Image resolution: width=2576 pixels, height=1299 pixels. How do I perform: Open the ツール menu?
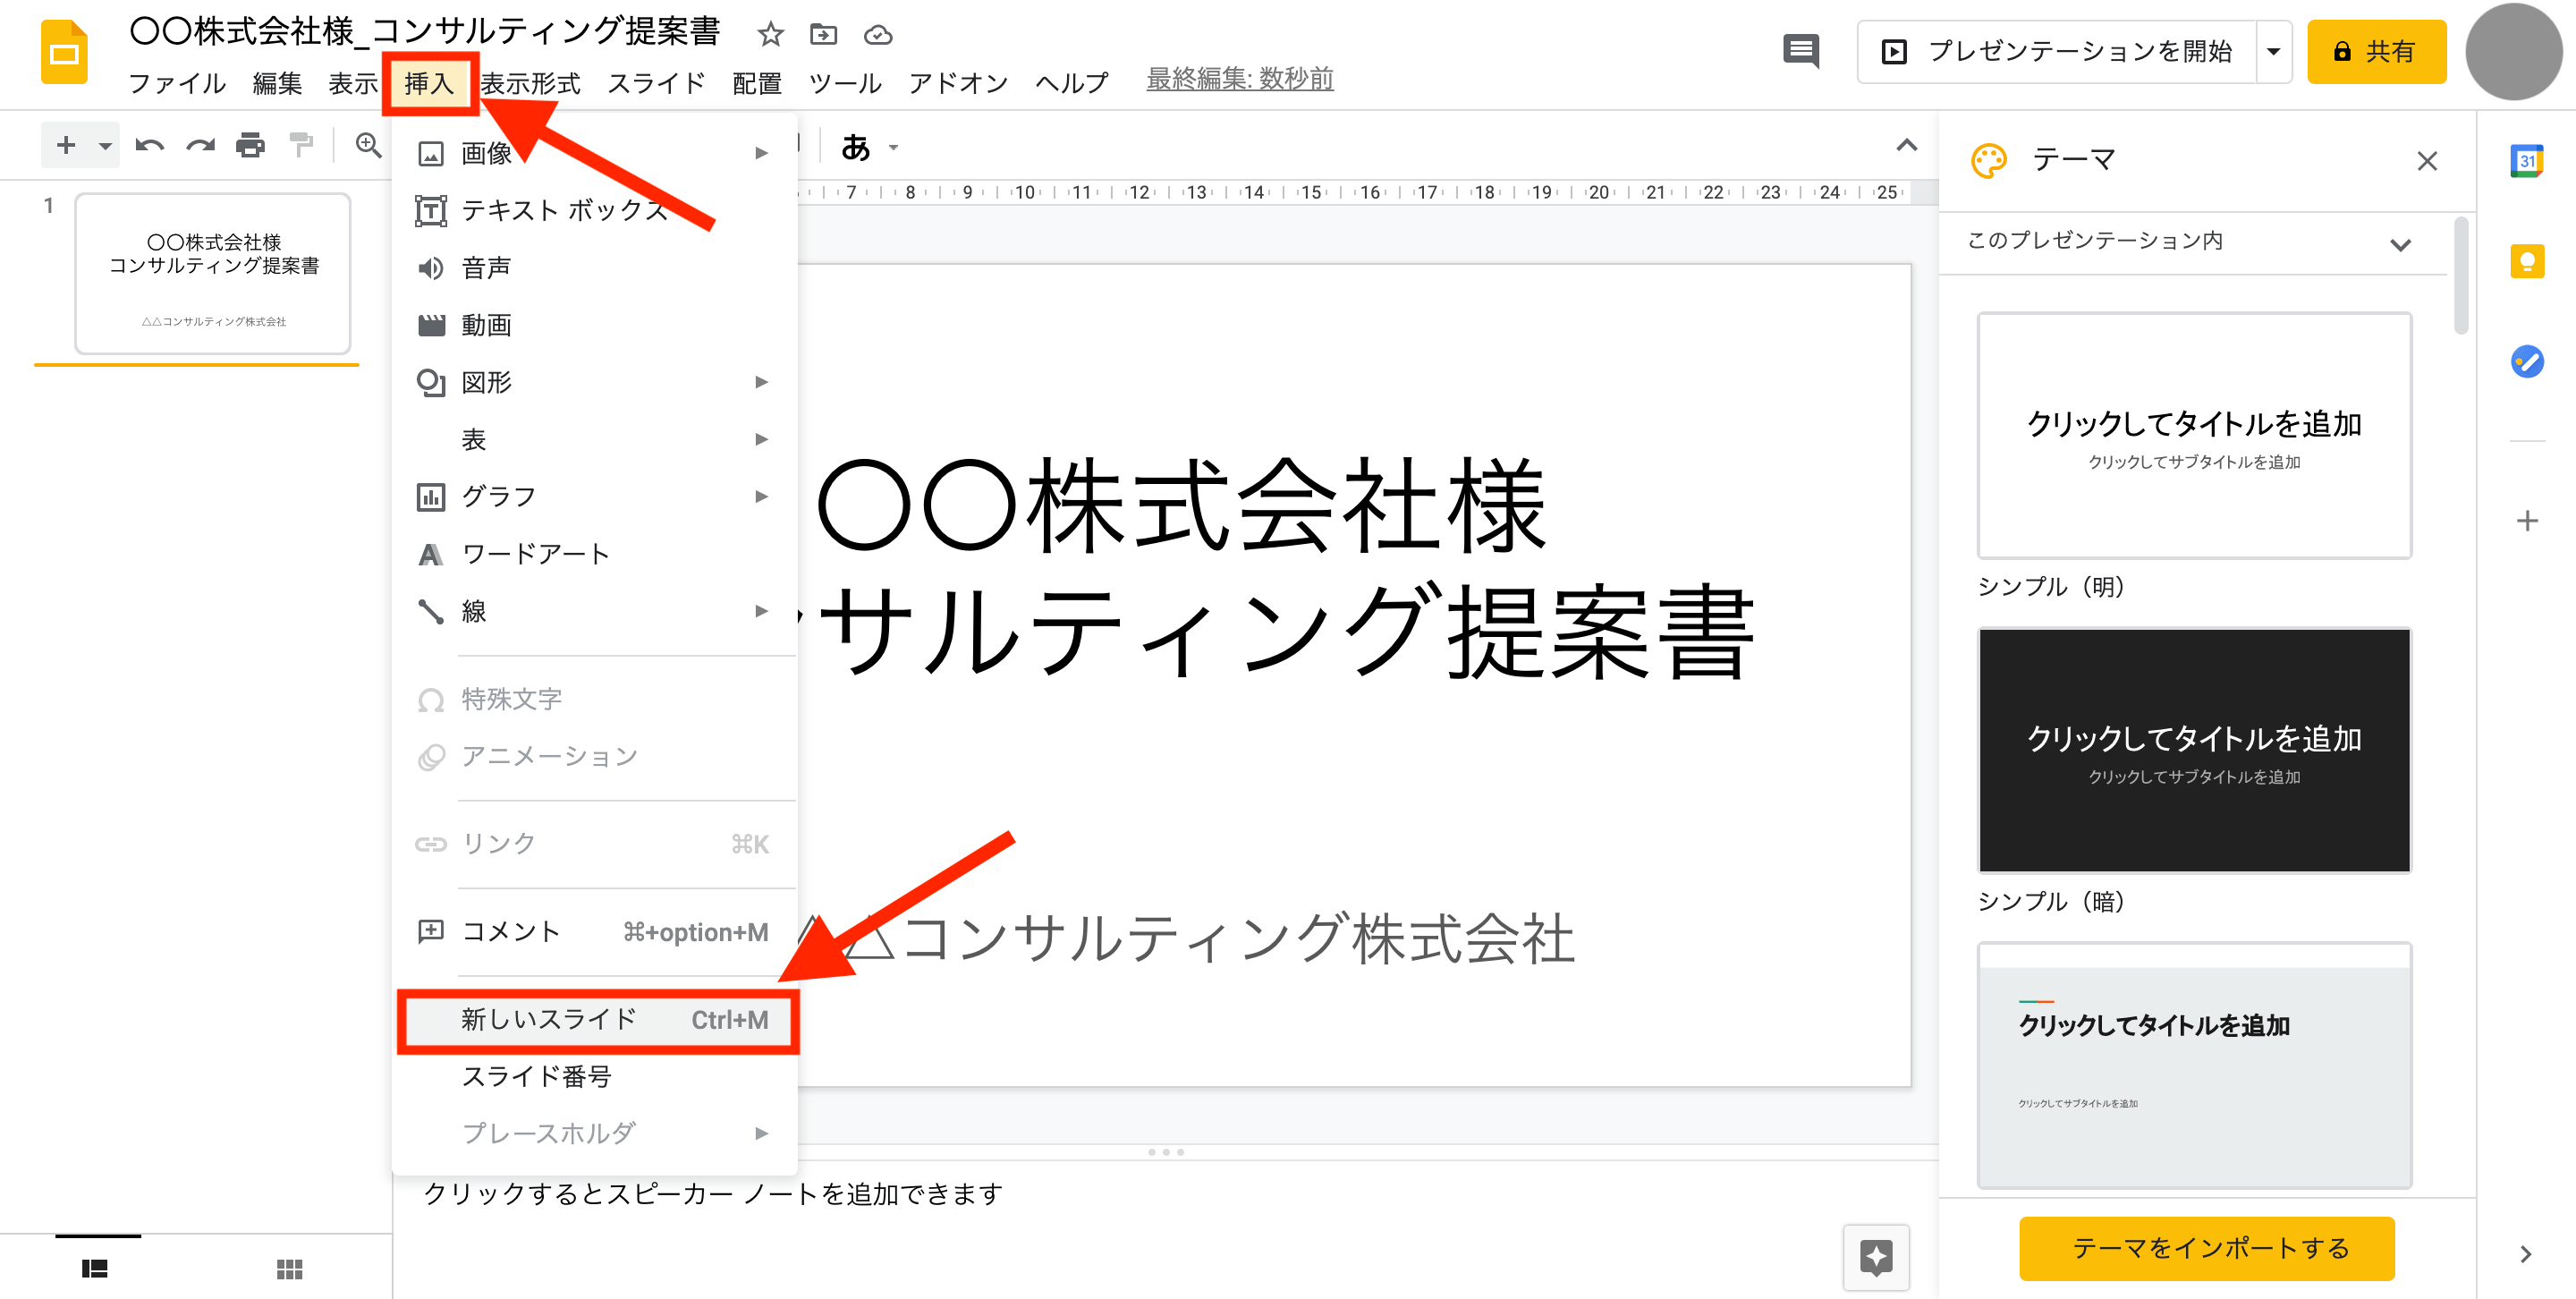click(845, 83)
